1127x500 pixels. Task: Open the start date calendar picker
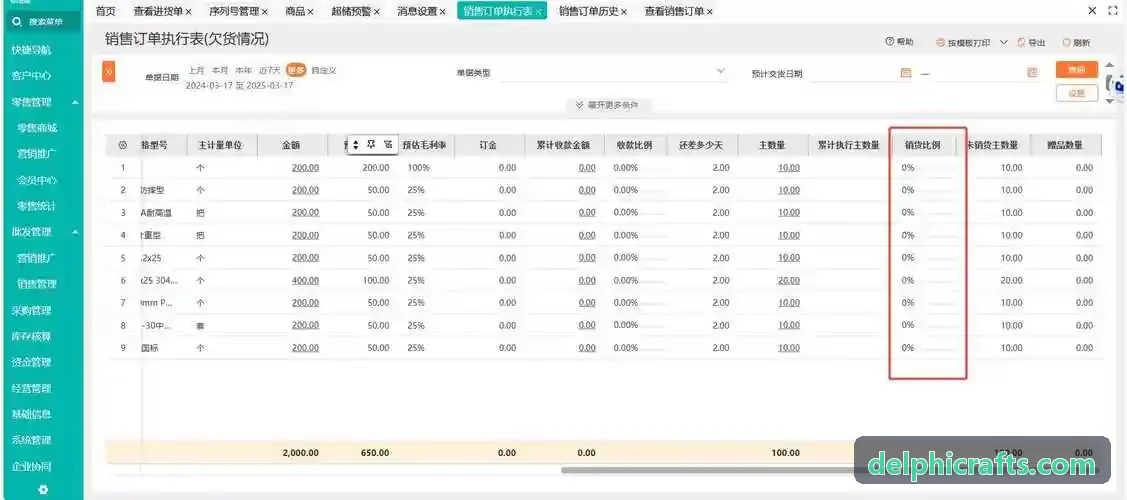click(906, 73)
